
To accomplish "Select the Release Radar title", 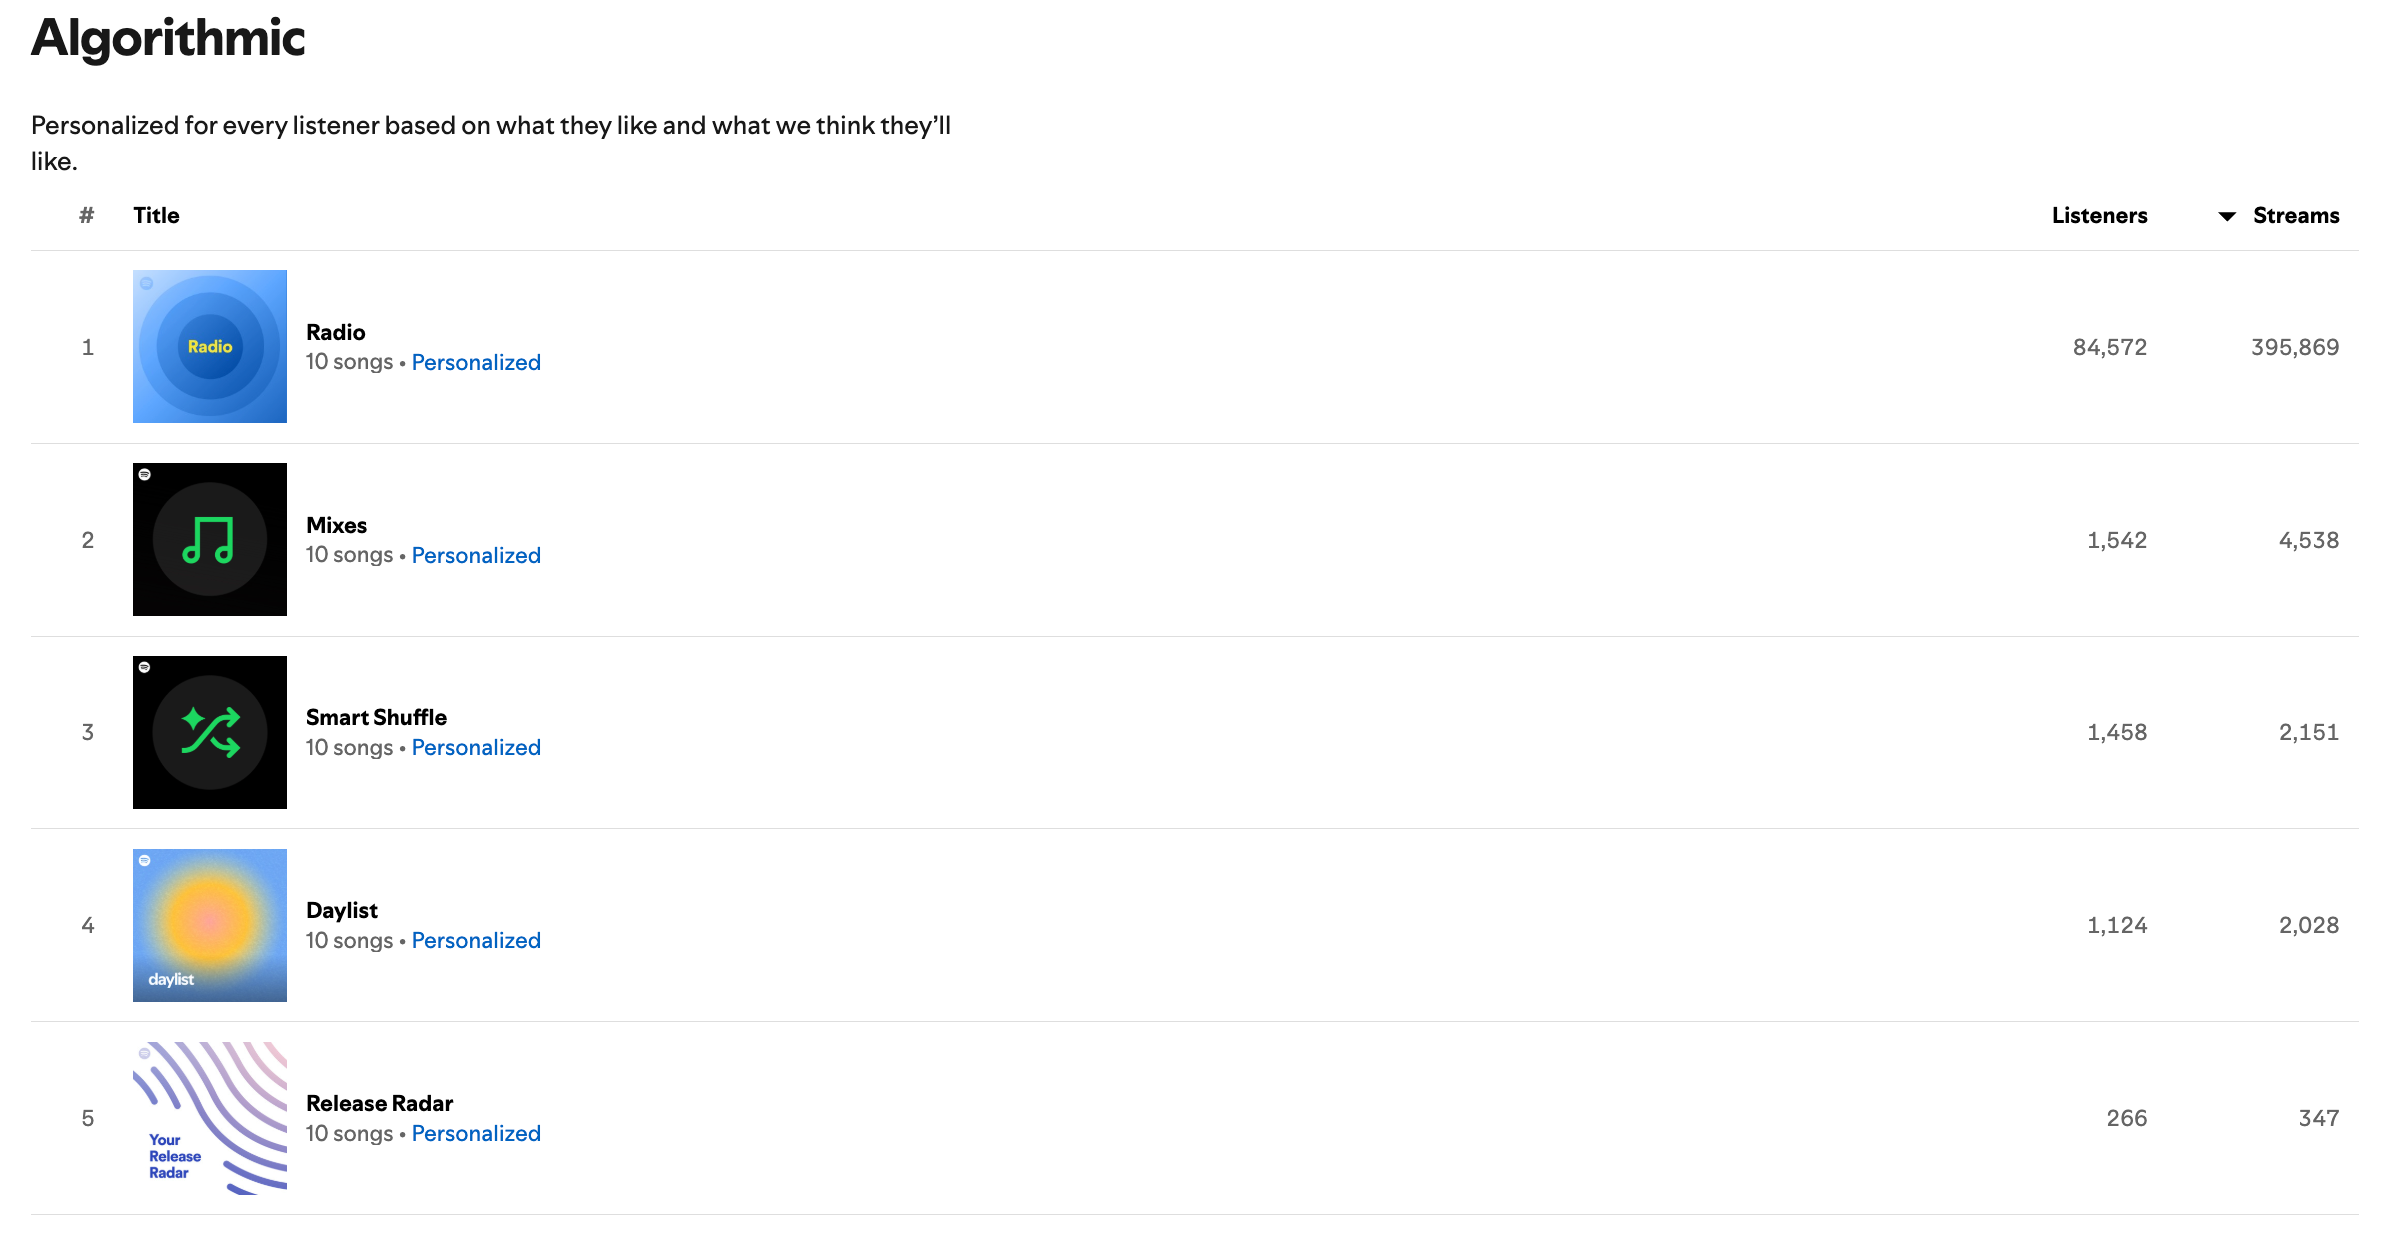I will click(379, 1103).
